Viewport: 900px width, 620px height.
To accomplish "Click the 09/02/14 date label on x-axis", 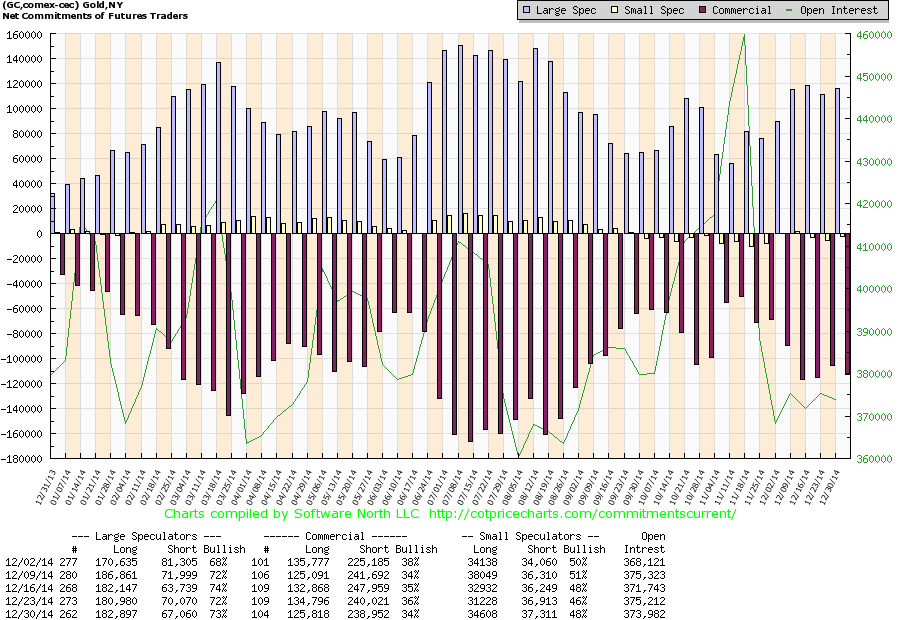I will coord(573,487).
